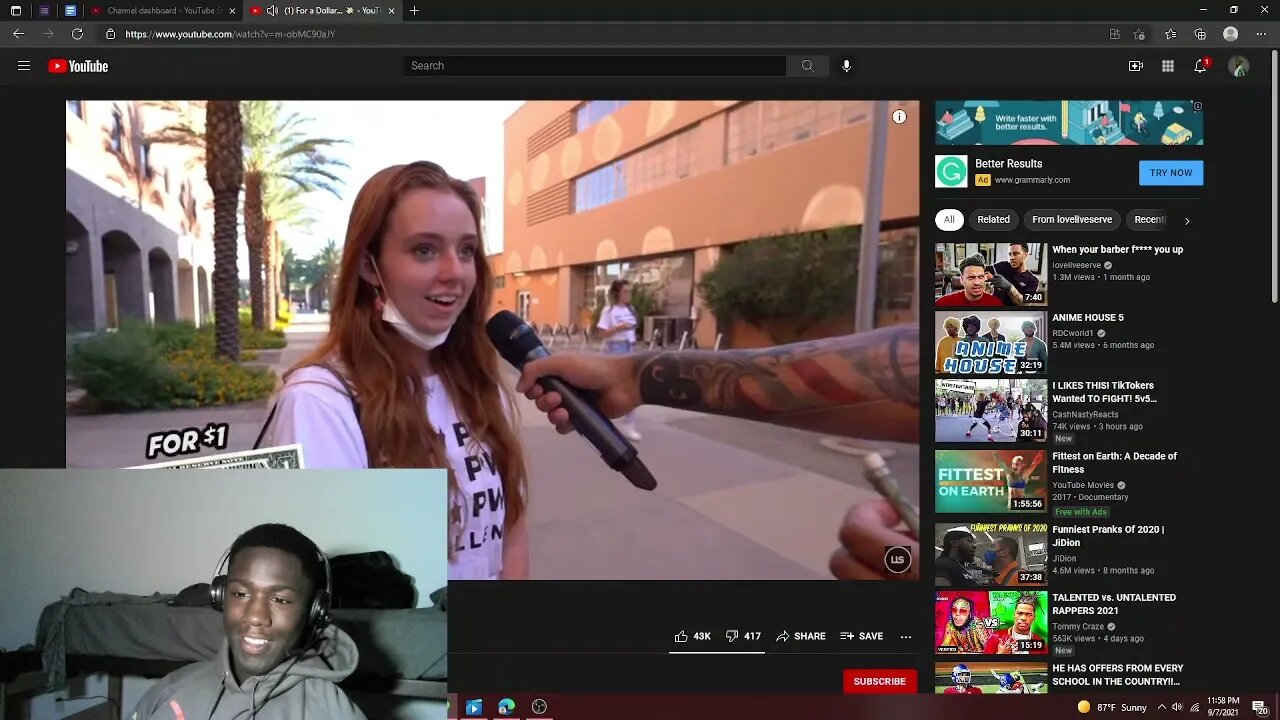Reload the page with the refresh icon
The width and height of the screenshot is (1280, 720).
click(x=77, y=34)
